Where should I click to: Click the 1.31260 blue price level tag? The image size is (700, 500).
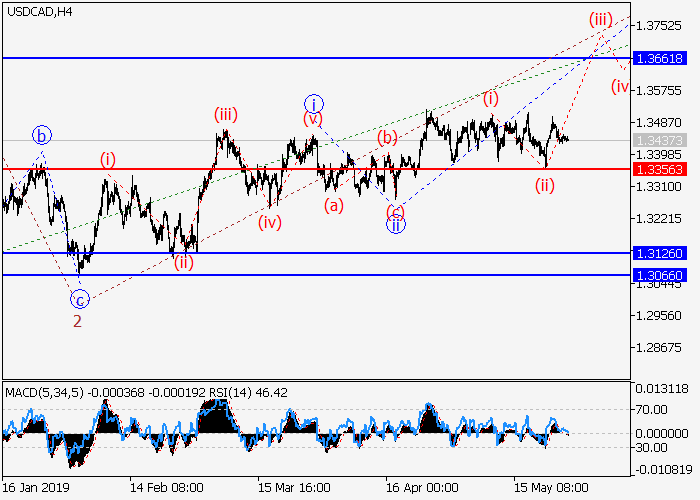pos(664,253)
